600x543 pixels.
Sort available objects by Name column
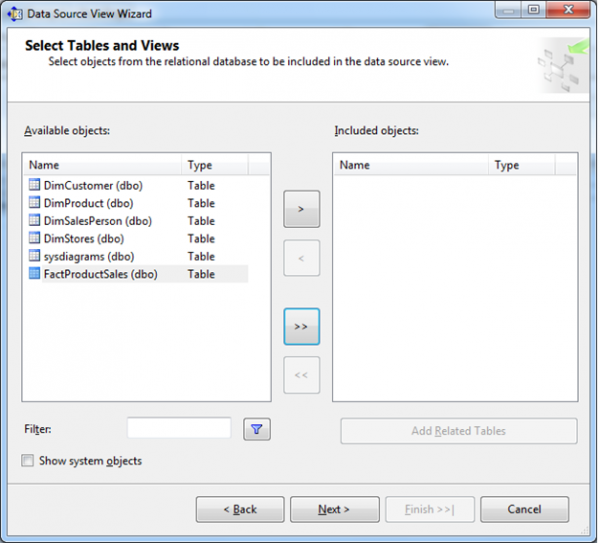[x=102, y=165]
